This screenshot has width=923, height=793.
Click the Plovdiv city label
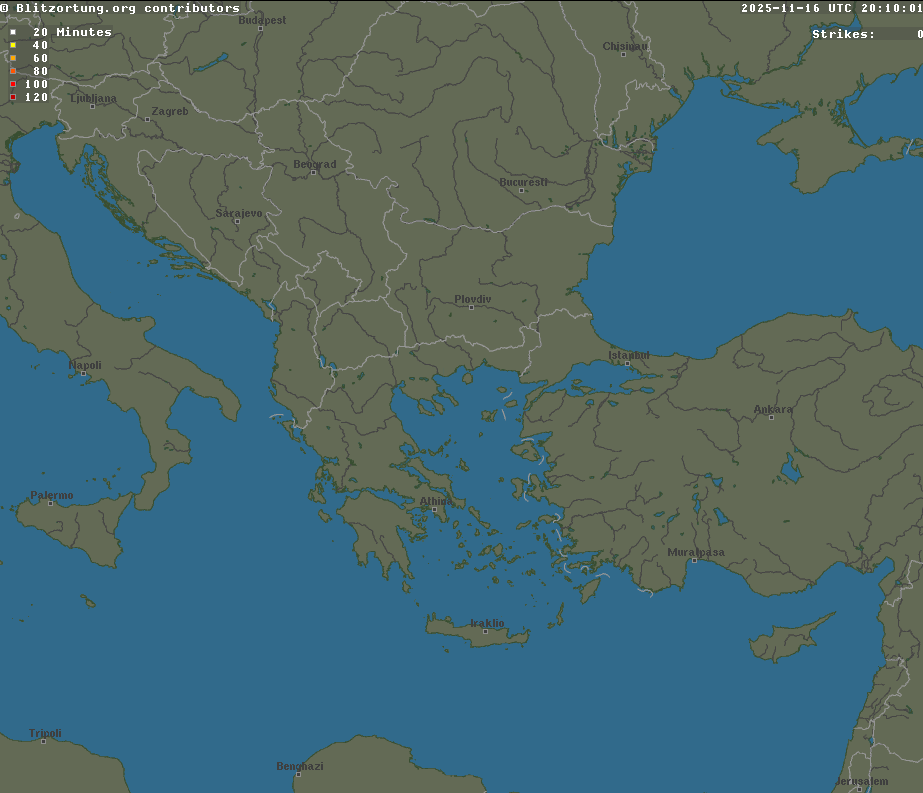471,298
